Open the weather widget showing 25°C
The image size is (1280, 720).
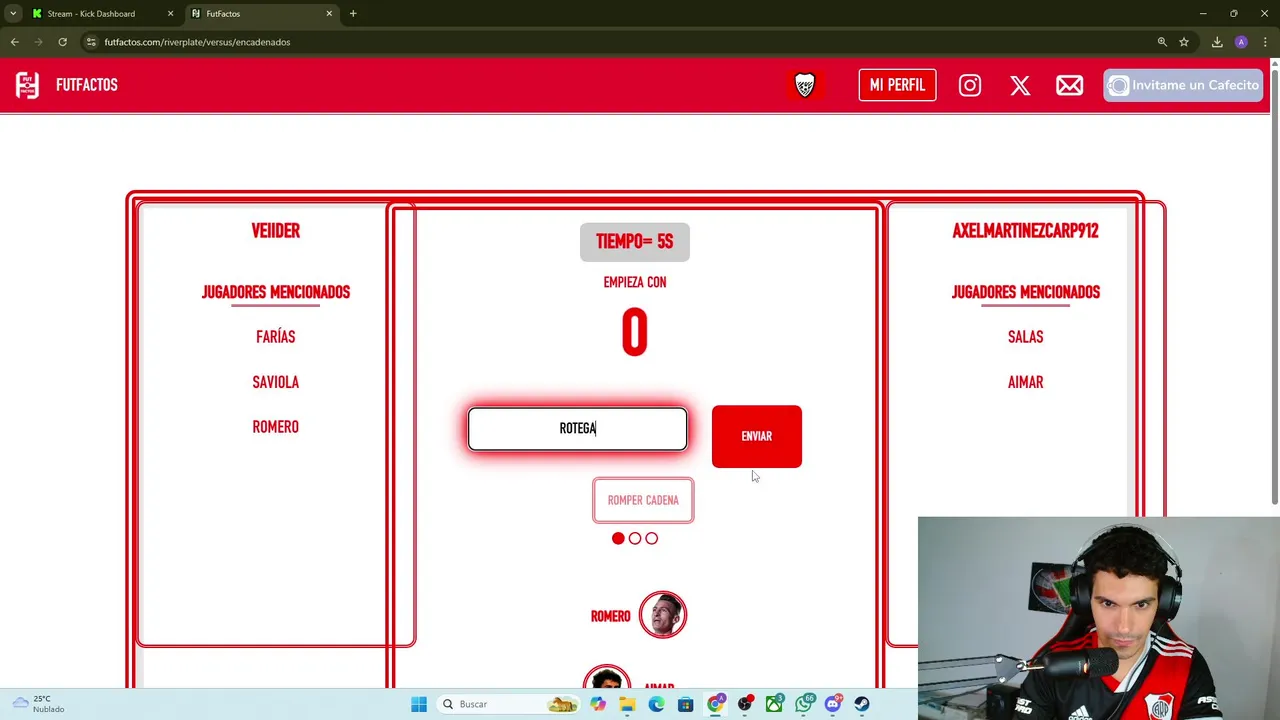[38, 704]
